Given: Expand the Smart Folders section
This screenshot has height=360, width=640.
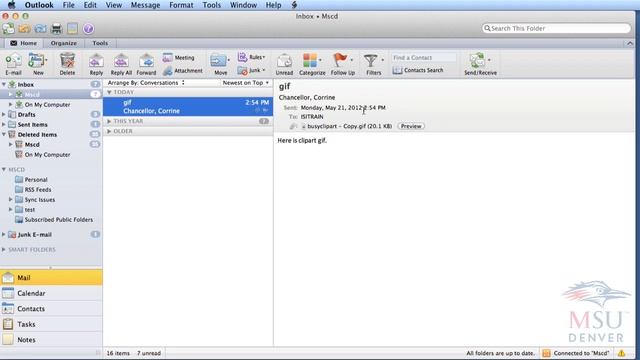Looking at the screenshot, I should coord(4,249).
